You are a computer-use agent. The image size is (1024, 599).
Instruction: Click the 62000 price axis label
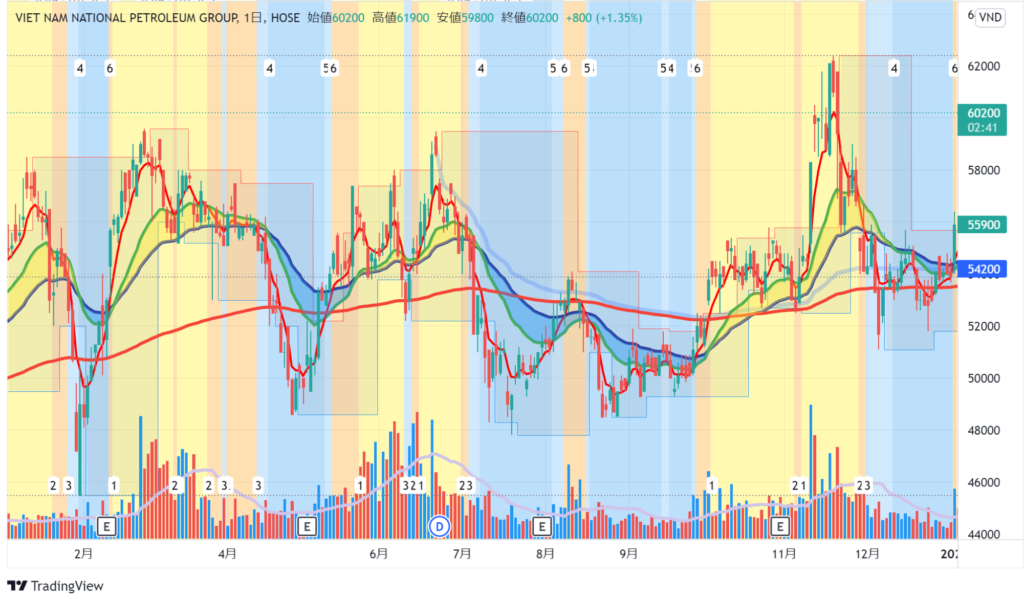[x=984, y=67]
